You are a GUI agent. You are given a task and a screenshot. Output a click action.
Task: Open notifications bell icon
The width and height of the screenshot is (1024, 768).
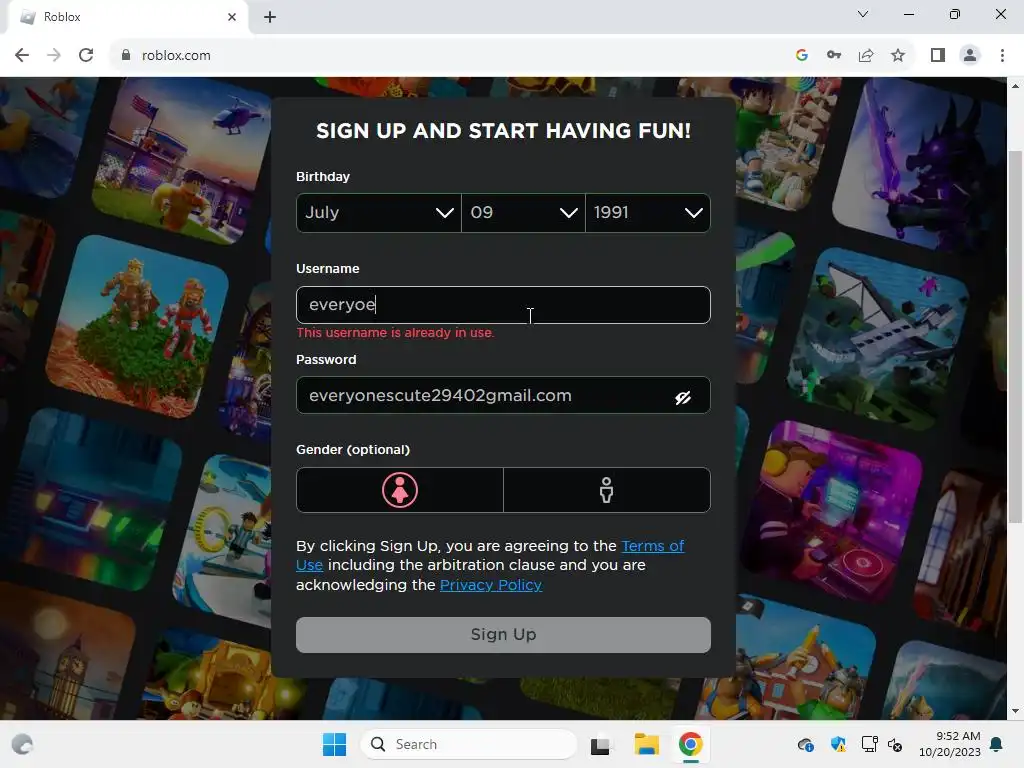pos(997,744)
